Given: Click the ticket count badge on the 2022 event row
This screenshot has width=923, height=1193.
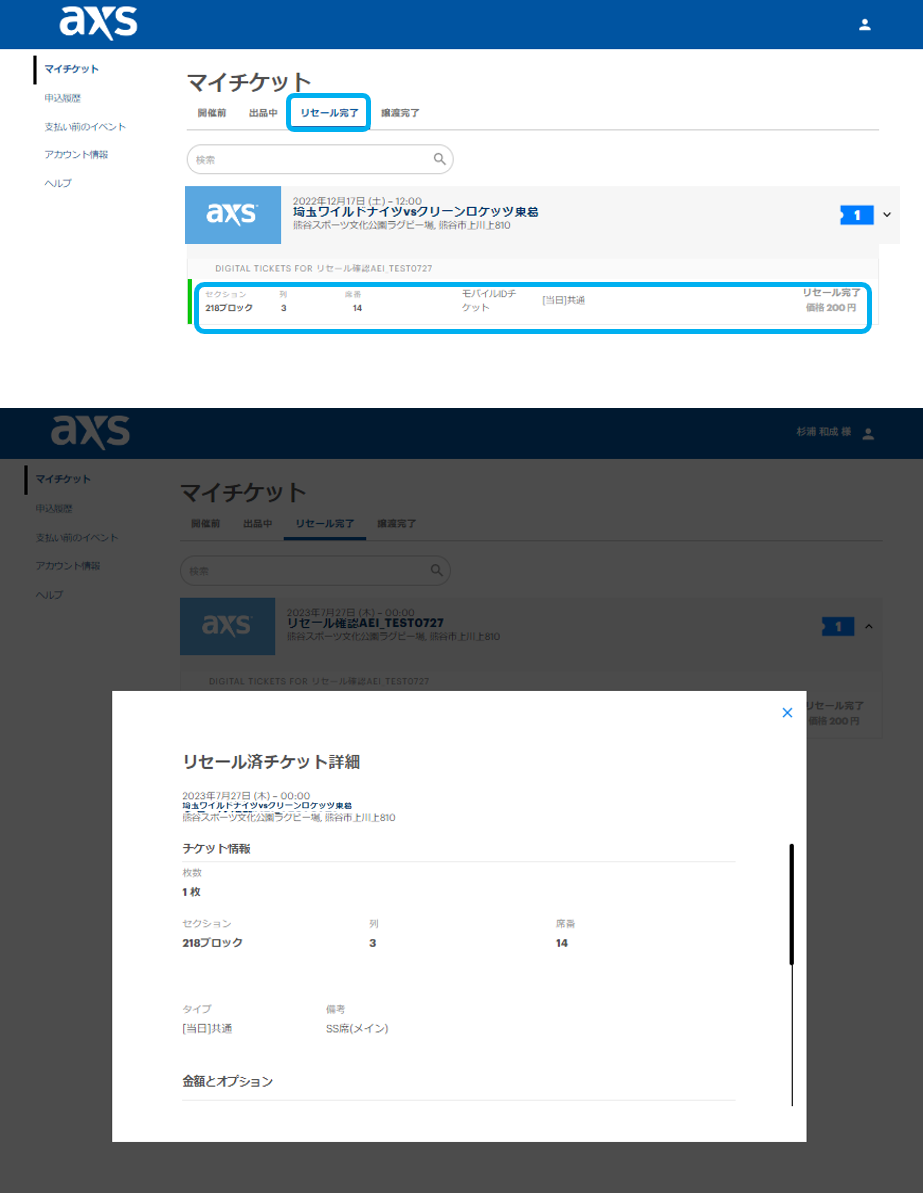Looking at the screenshot, I should point(857,215).
